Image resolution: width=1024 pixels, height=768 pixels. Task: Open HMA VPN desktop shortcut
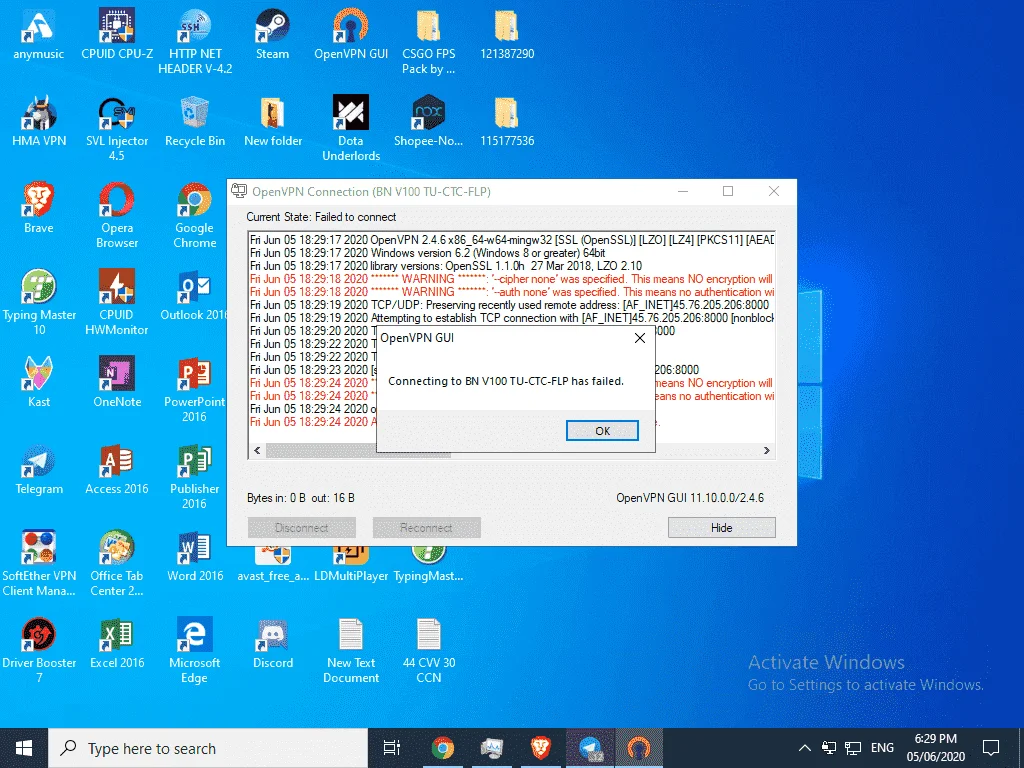pyautogui.click(x=39, y=123)
